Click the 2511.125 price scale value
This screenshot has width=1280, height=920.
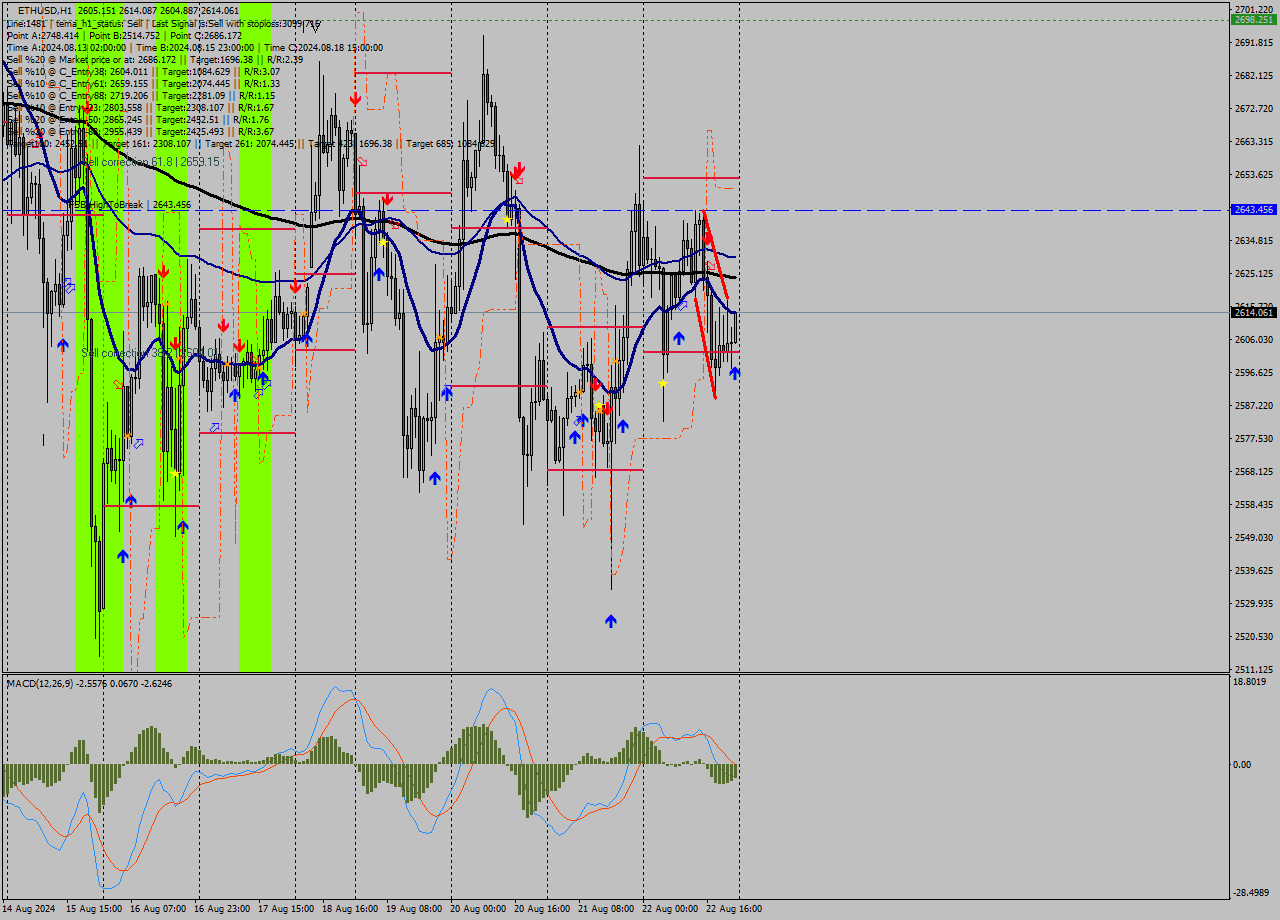[x=1254, y=669]
